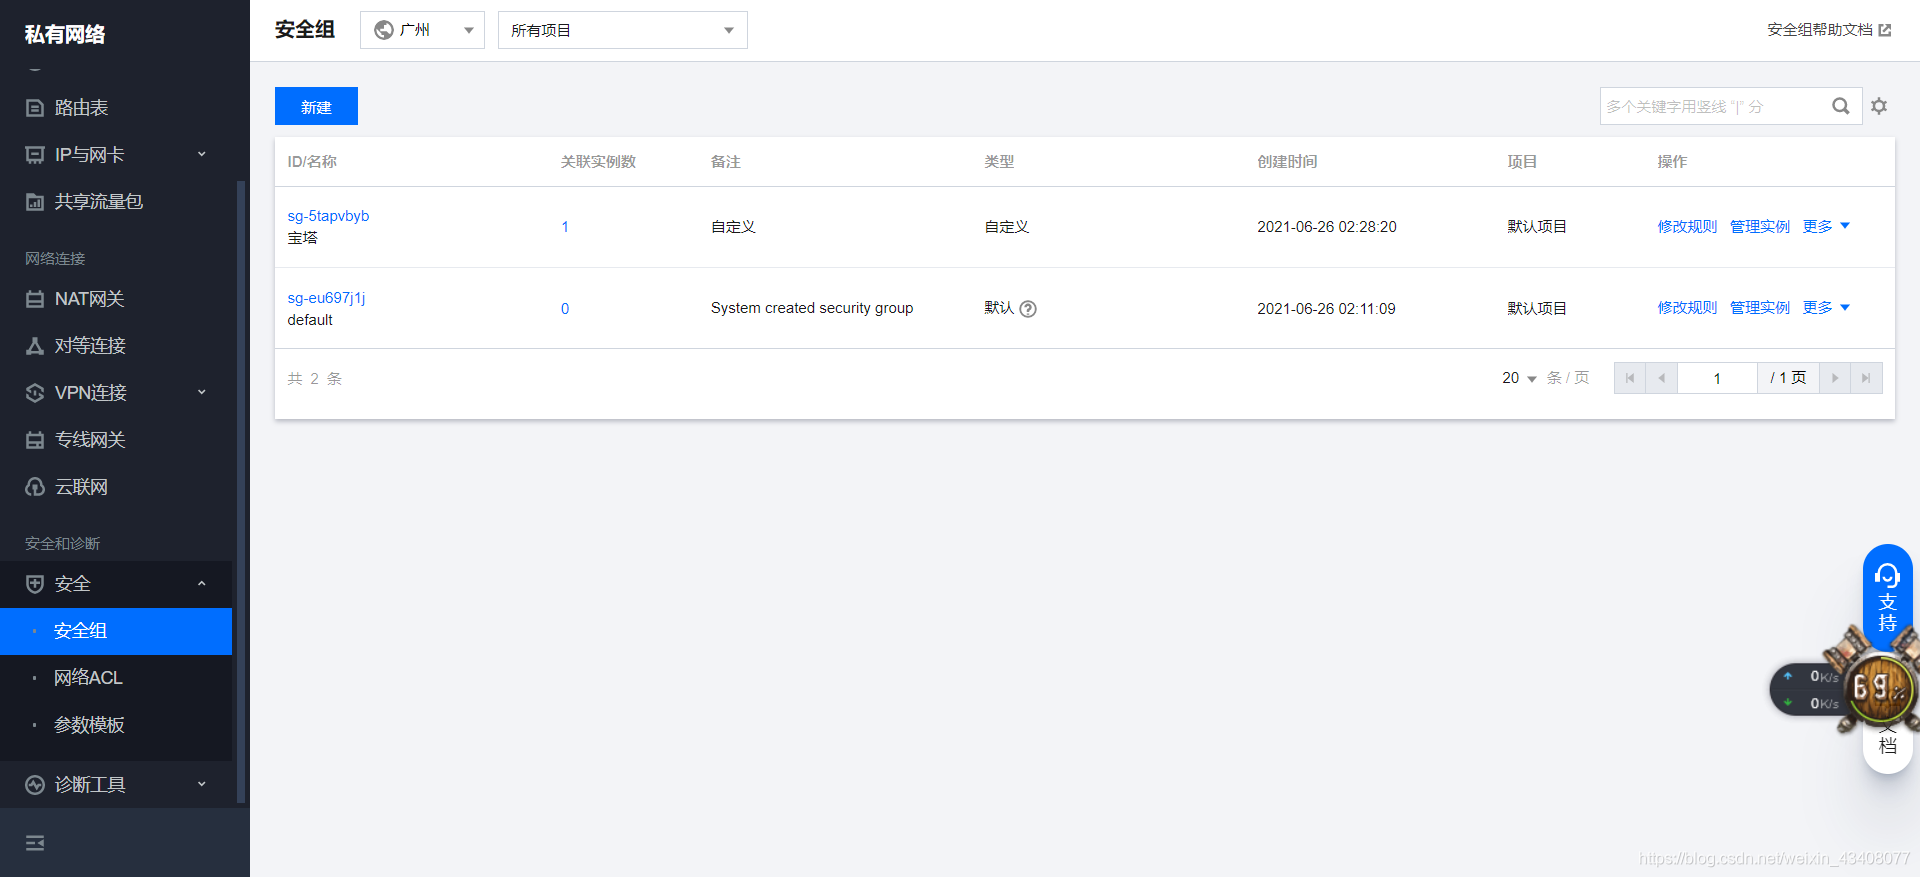Screen dimensions: 1920x877
Task: Open the 广州 region dropdown
Action: tap(422, 30)
